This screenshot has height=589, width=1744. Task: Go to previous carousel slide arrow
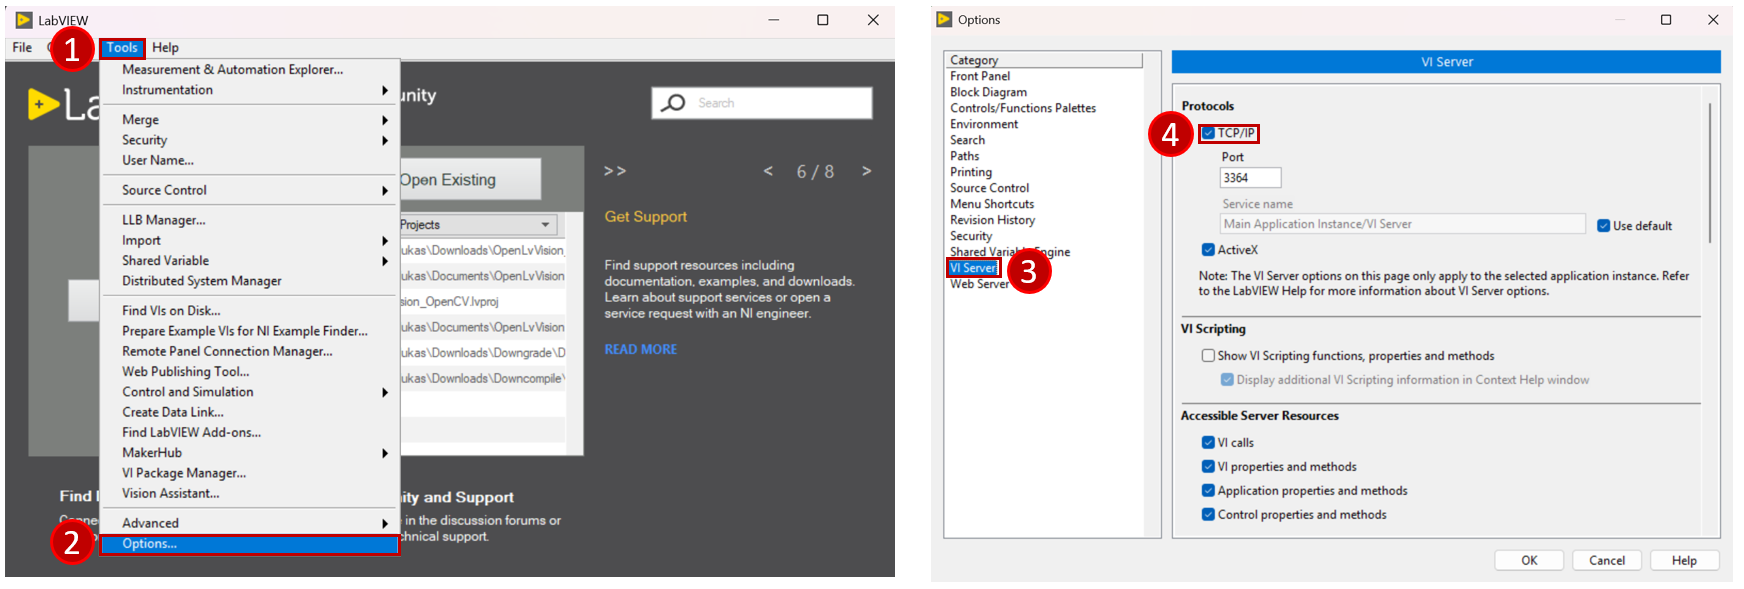[x=768, y=171]
